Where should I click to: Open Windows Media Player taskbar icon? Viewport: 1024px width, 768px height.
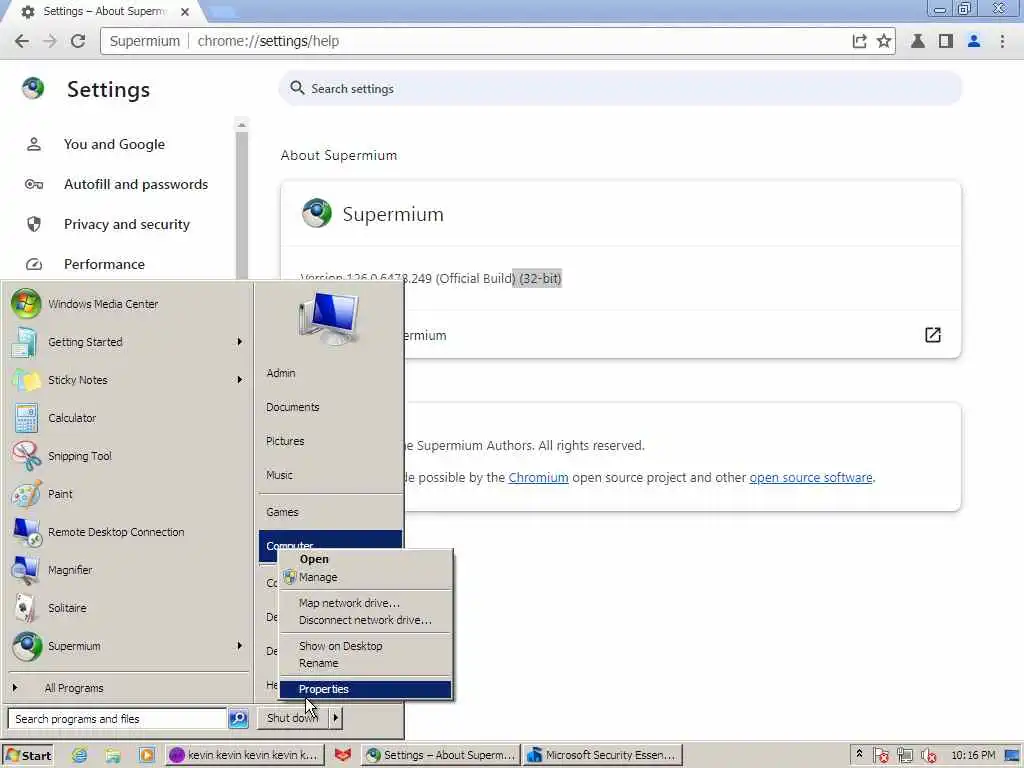coord(147,755)
